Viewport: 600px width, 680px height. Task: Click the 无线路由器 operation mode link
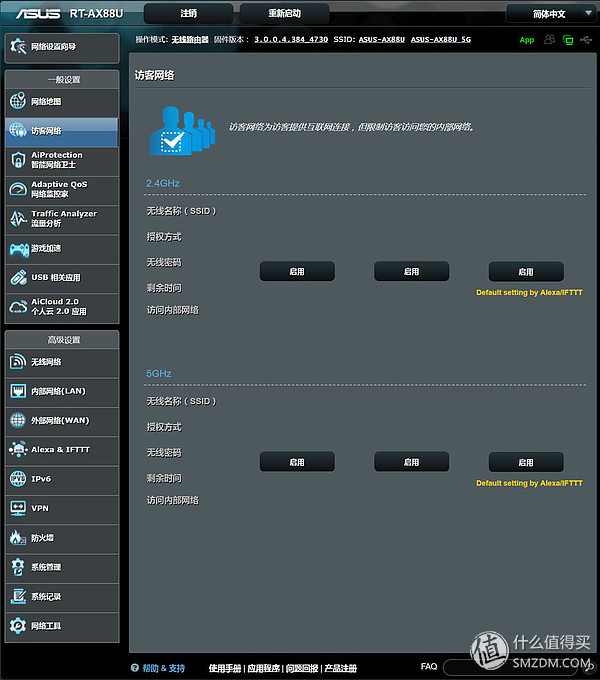point(190,39)
